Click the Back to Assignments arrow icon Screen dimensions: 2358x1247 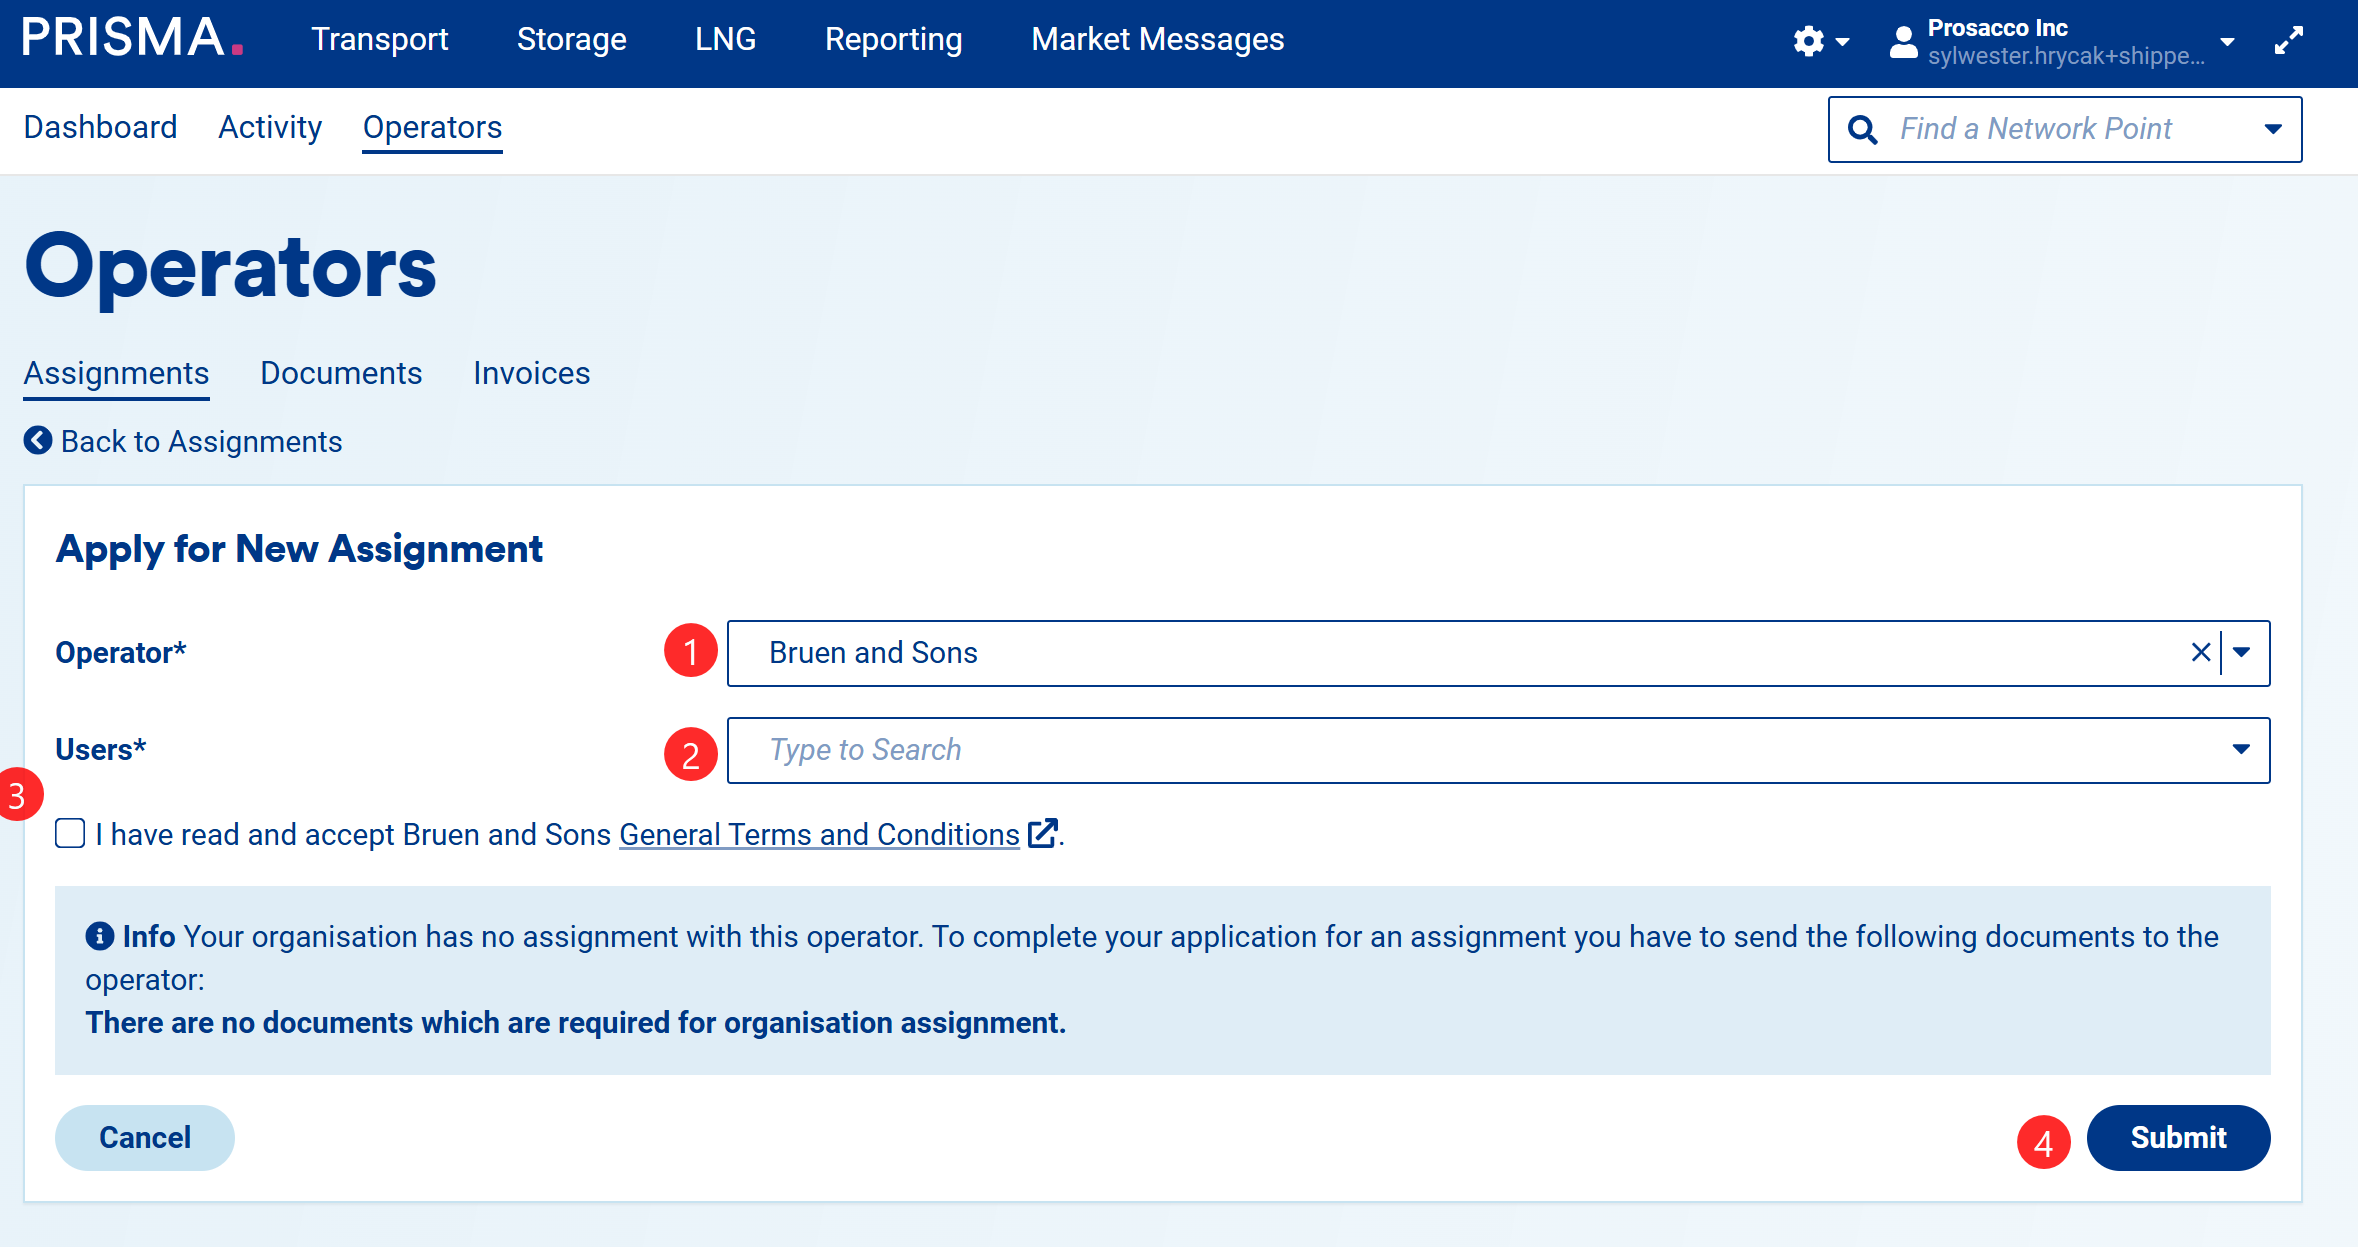pyautogui.click(x=38, y=441)
